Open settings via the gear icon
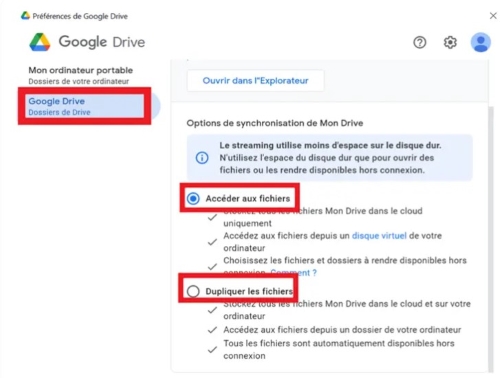 coord(450,42)
